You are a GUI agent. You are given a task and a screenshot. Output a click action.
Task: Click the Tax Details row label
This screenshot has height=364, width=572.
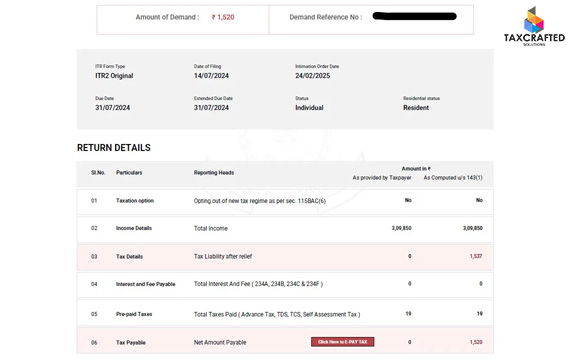(x=130, y=257)
